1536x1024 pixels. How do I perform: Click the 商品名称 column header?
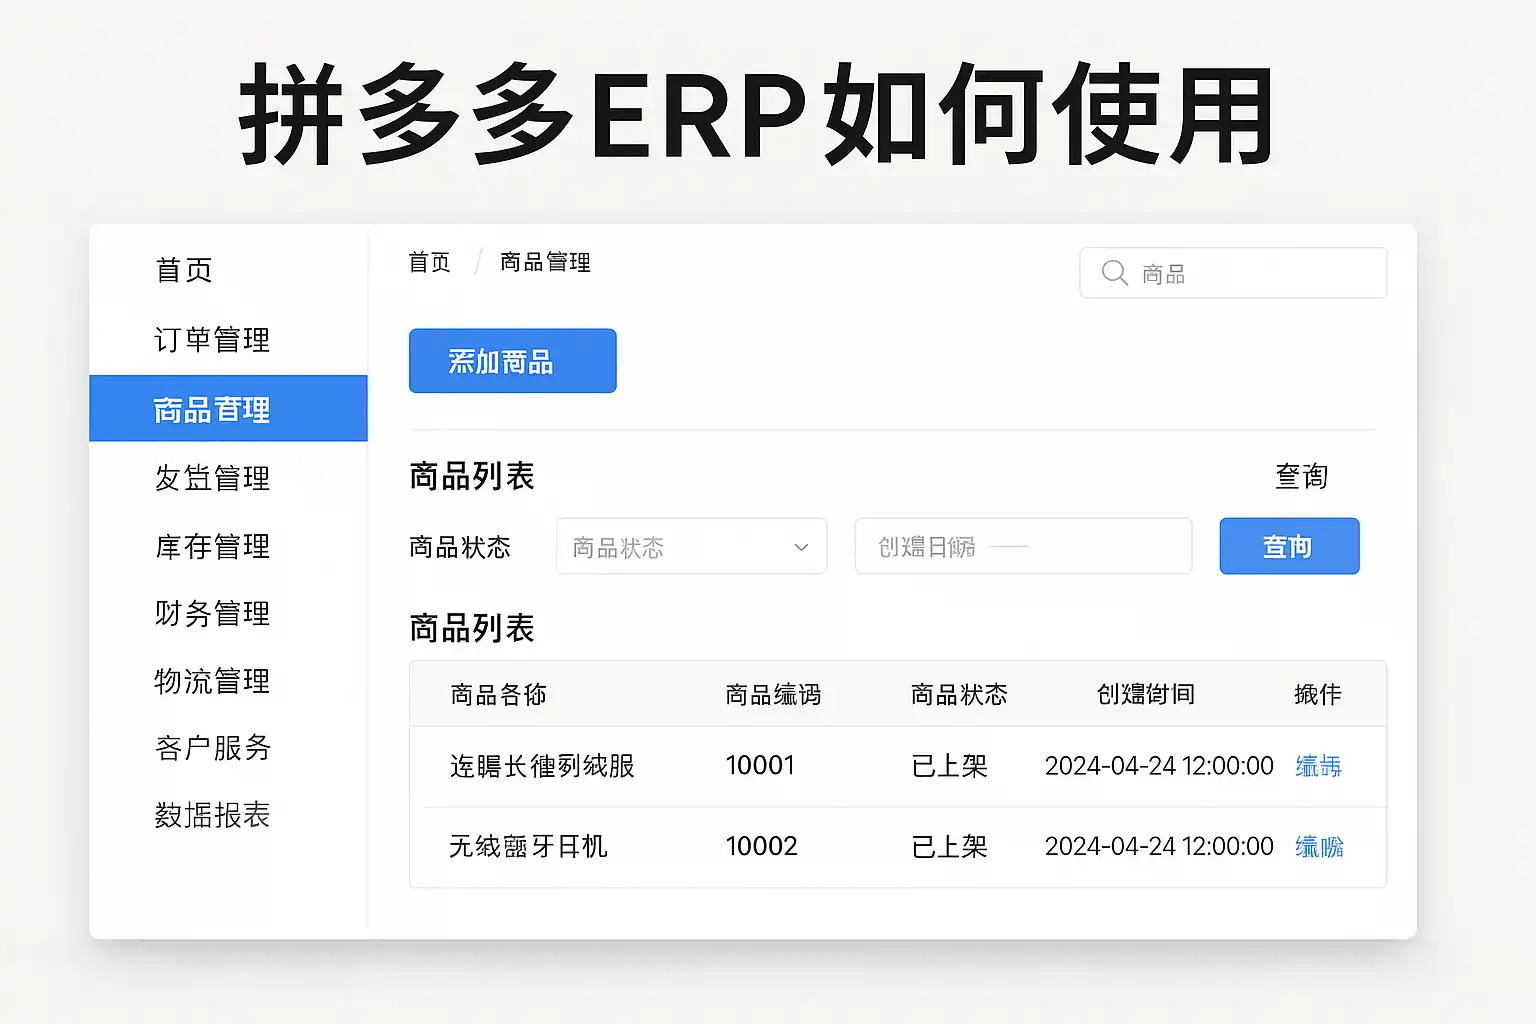click(498, 694)
